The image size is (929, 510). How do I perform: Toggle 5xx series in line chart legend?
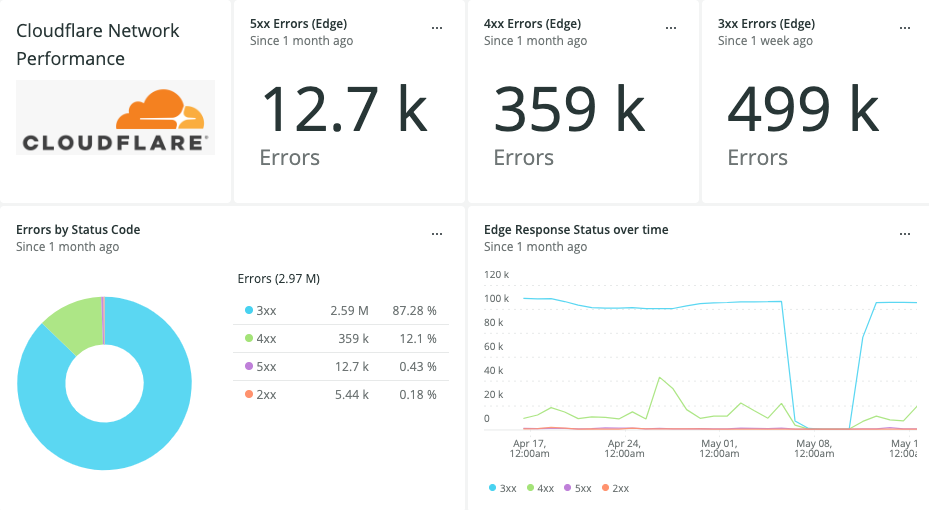(x=578, y=488)
